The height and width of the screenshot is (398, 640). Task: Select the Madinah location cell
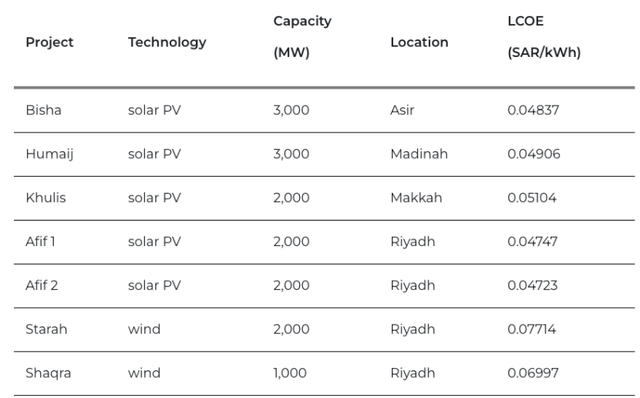[x=419, y=154]
